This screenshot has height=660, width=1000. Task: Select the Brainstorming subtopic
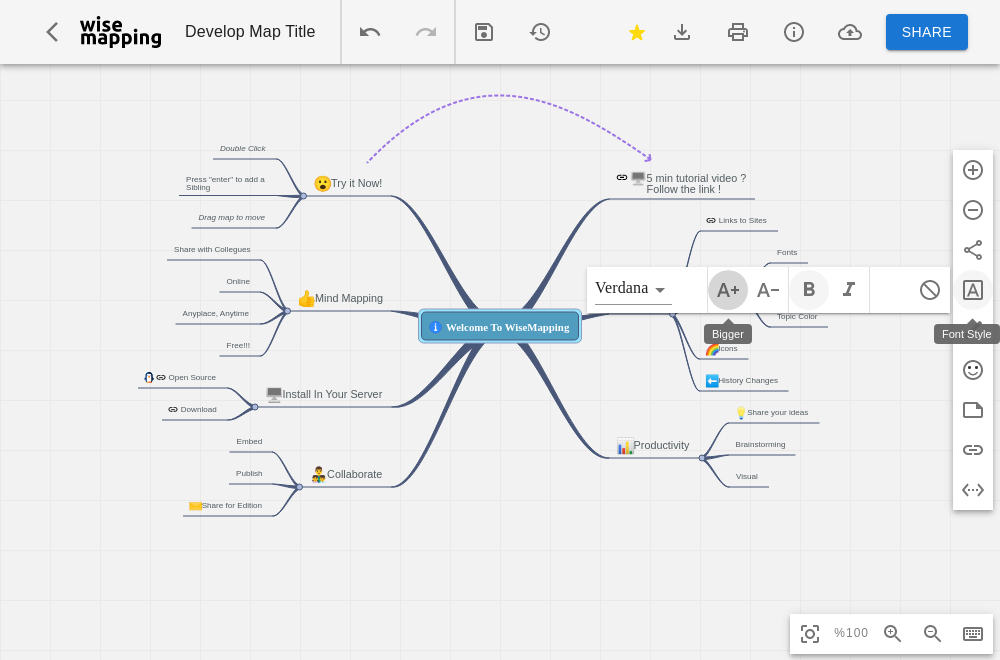click(760, 444)
